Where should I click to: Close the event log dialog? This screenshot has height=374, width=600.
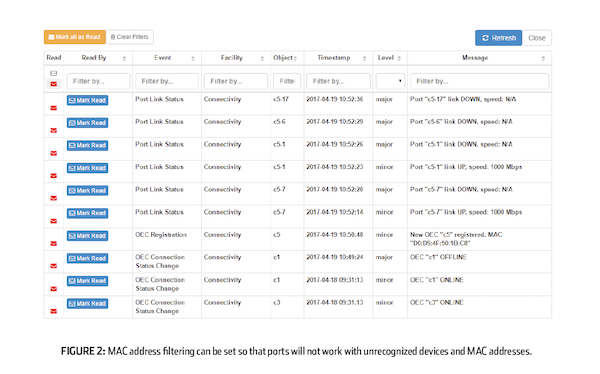pos(537,38)
